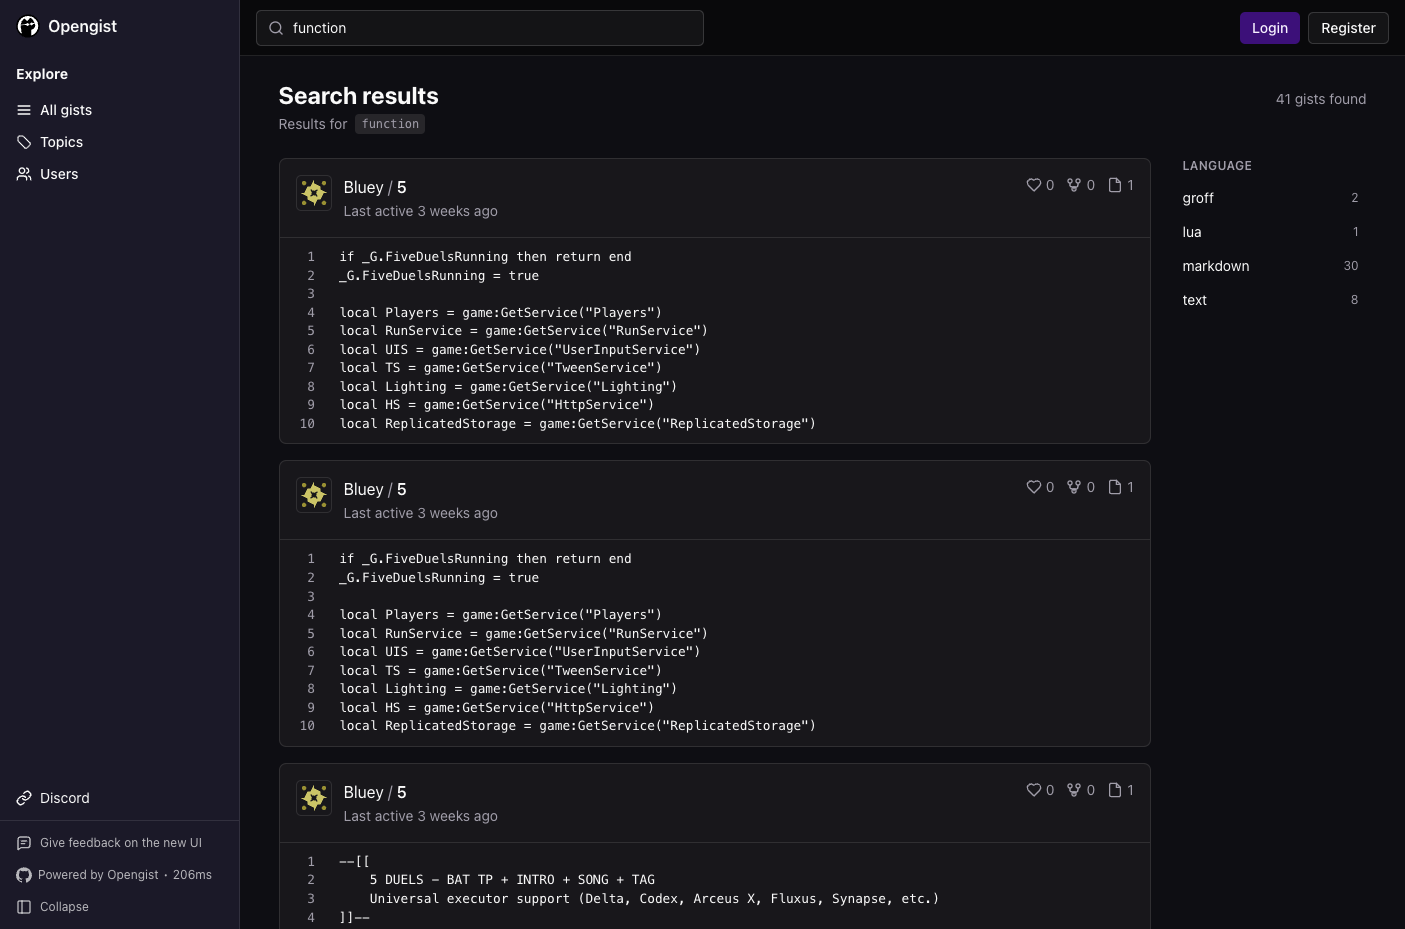
Task: Click the file count icon on the second result
Action: pos(1115,487)
